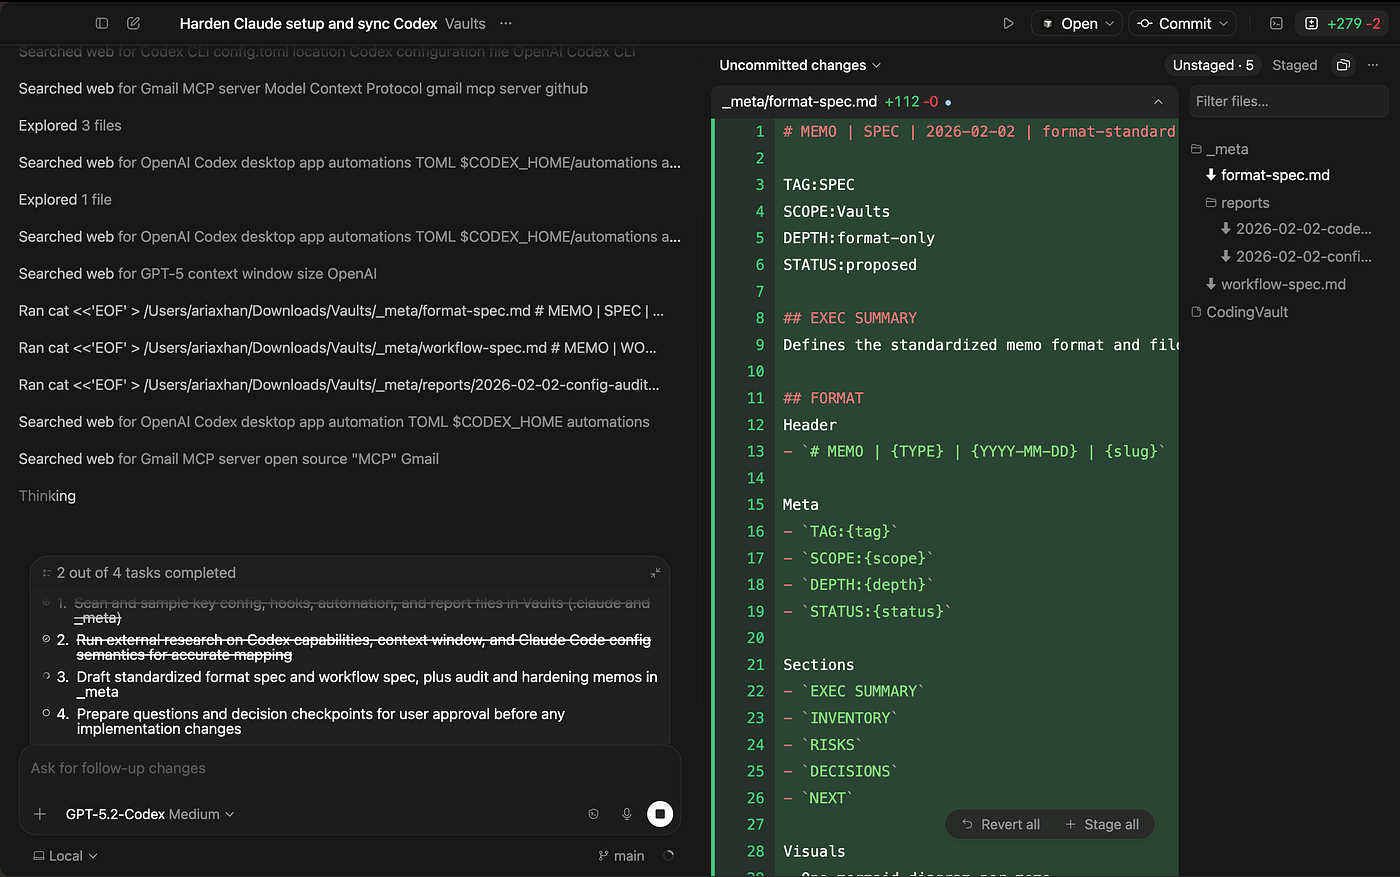Switch to the Staged tab
Screen dimensions: 1400x877
tap(1294, 65)
